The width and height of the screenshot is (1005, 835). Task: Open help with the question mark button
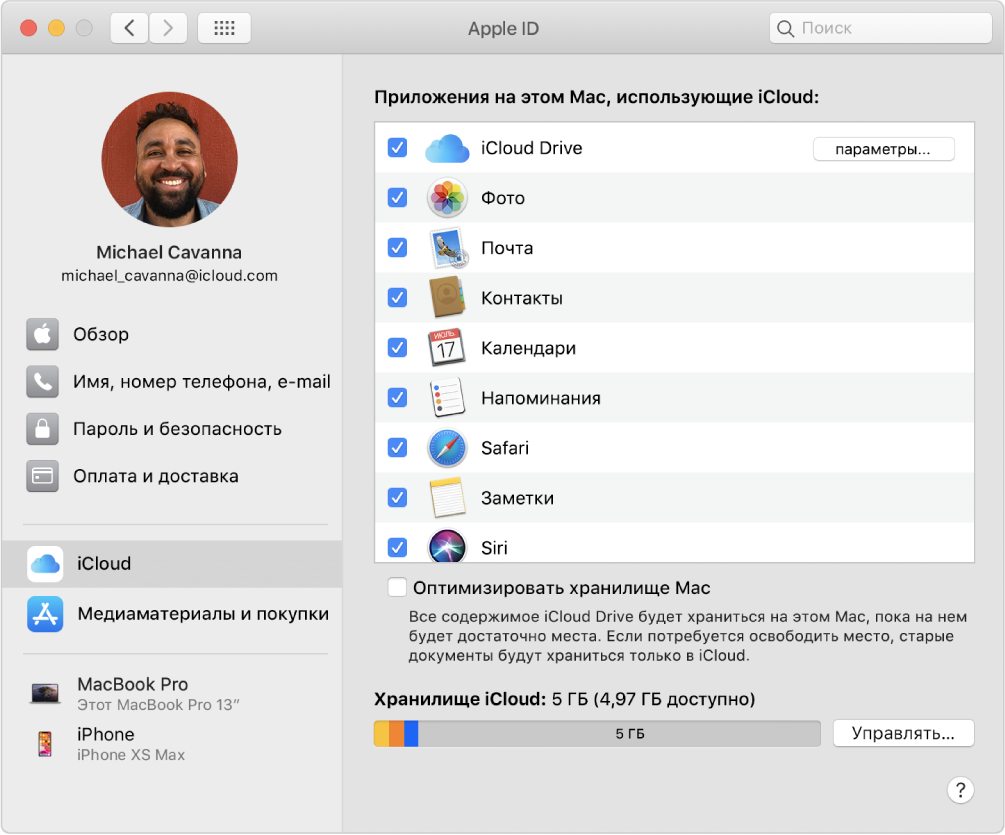pos(960,790)
